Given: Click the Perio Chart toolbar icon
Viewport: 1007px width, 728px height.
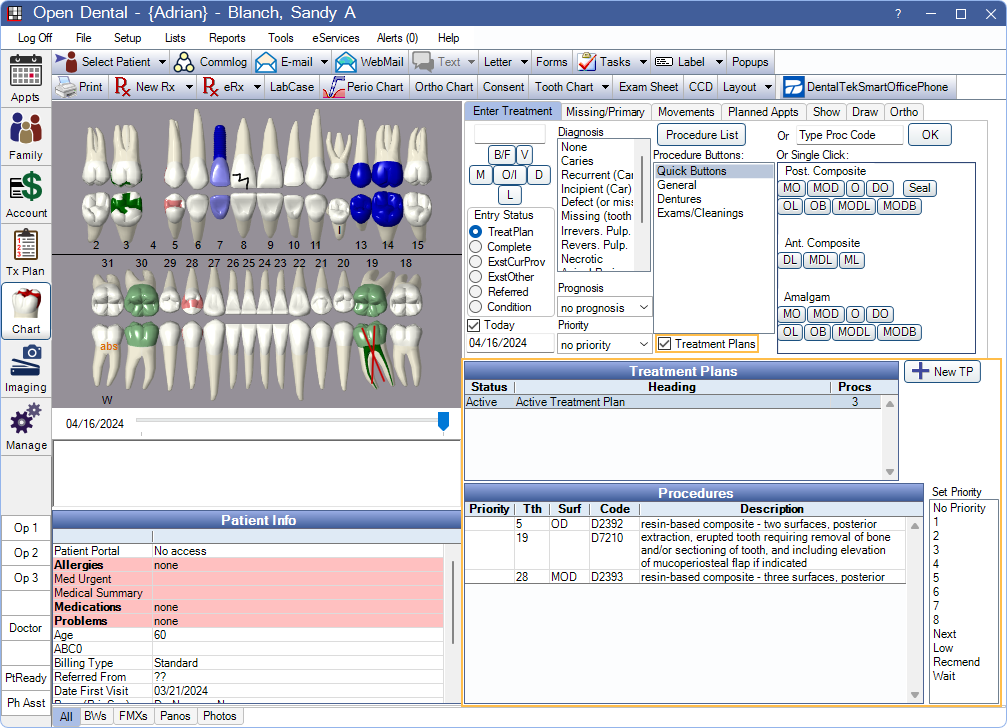Looking at the screenshot, I should click(x=364, y=87).
